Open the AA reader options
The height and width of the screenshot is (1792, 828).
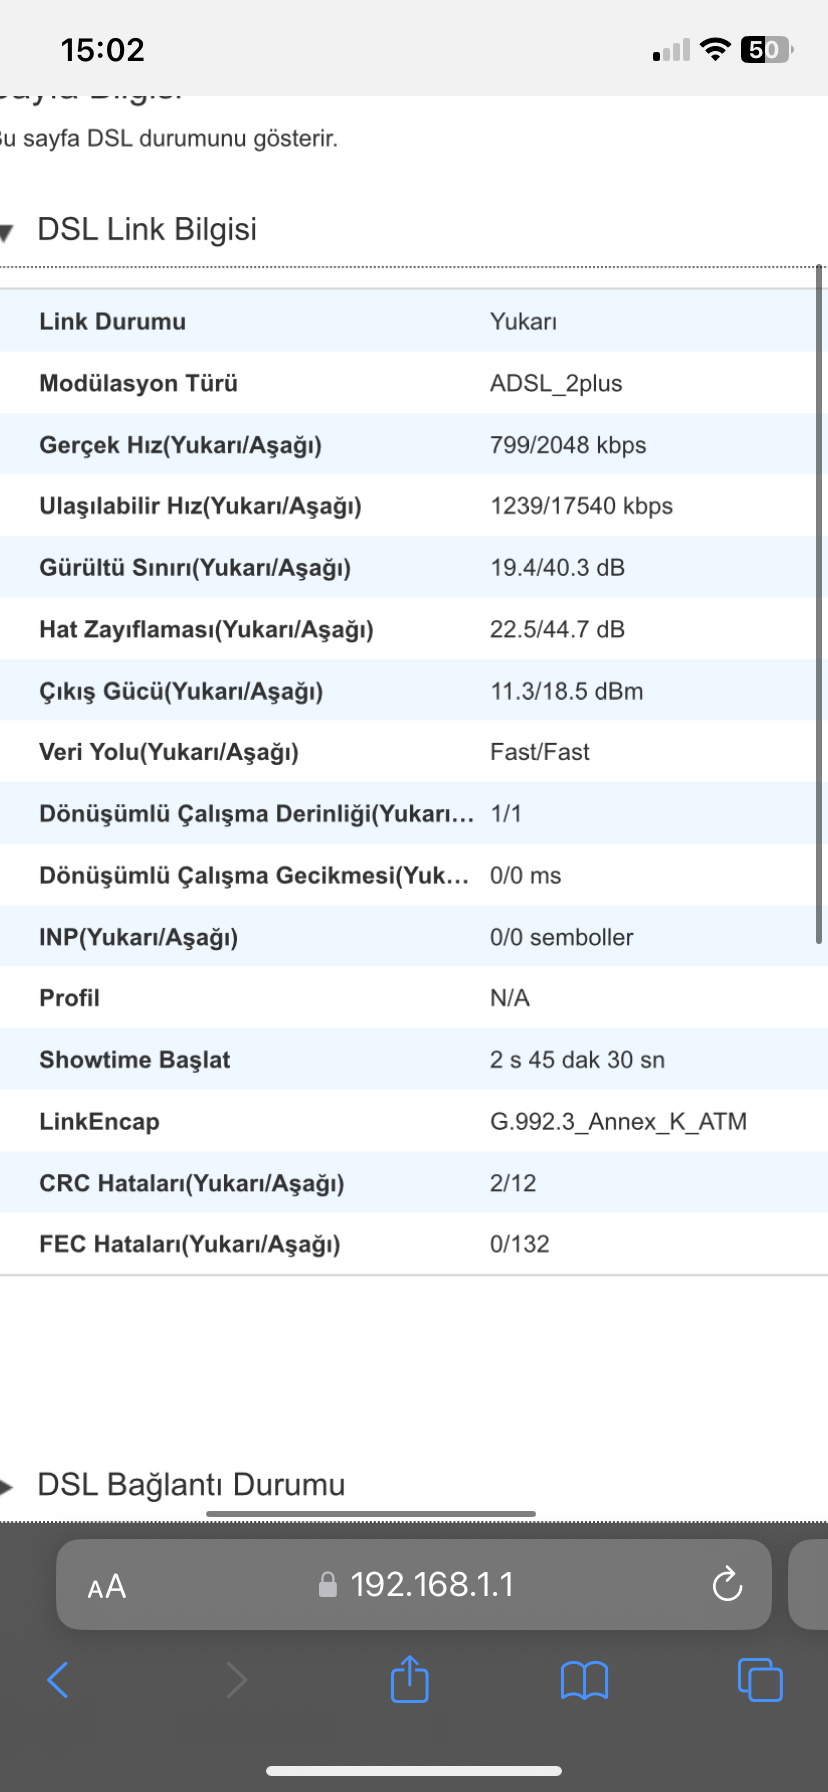coord(107,1586)
